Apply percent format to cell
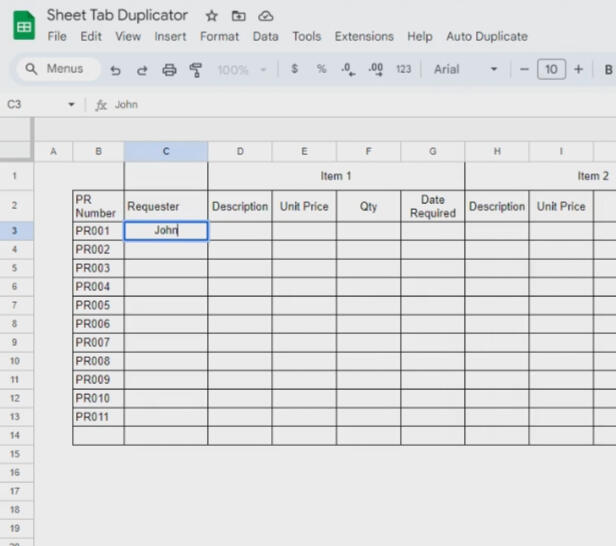This screenshot has height=546, width=616. pos(321,70)
